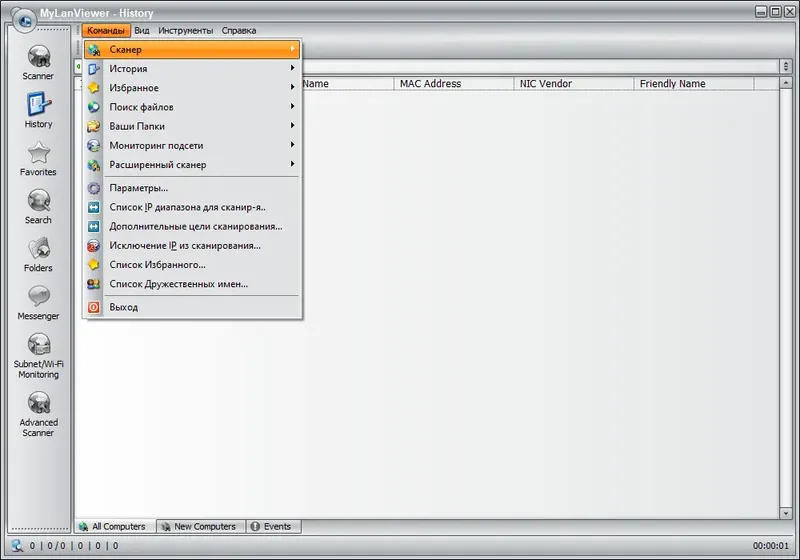Choose Выход to exit

193,307
